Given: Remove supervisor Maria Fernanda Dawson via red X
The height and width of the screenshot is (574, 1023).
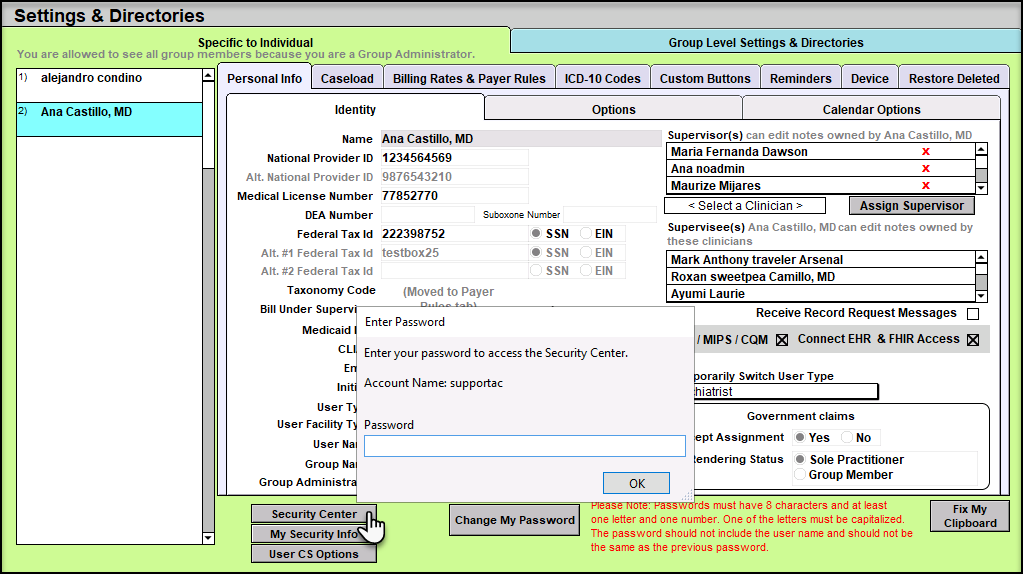Looking at the screenshot, I should tap(926, 152).
